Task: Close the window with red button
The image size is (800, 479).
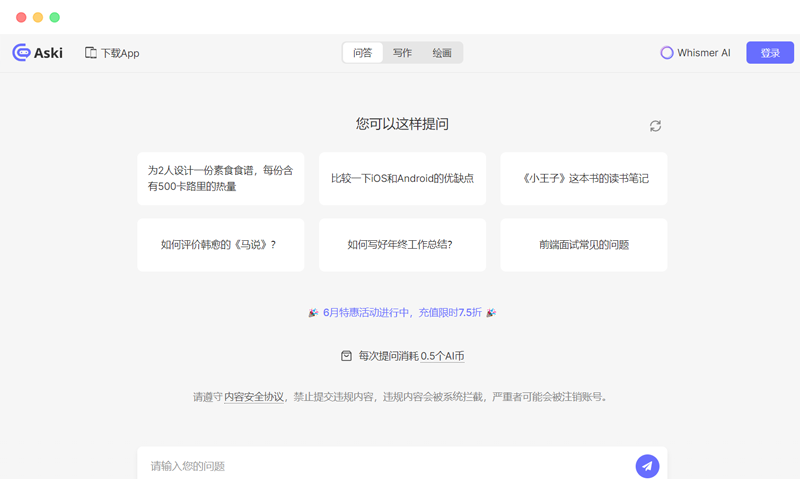Action: [21, 17]
